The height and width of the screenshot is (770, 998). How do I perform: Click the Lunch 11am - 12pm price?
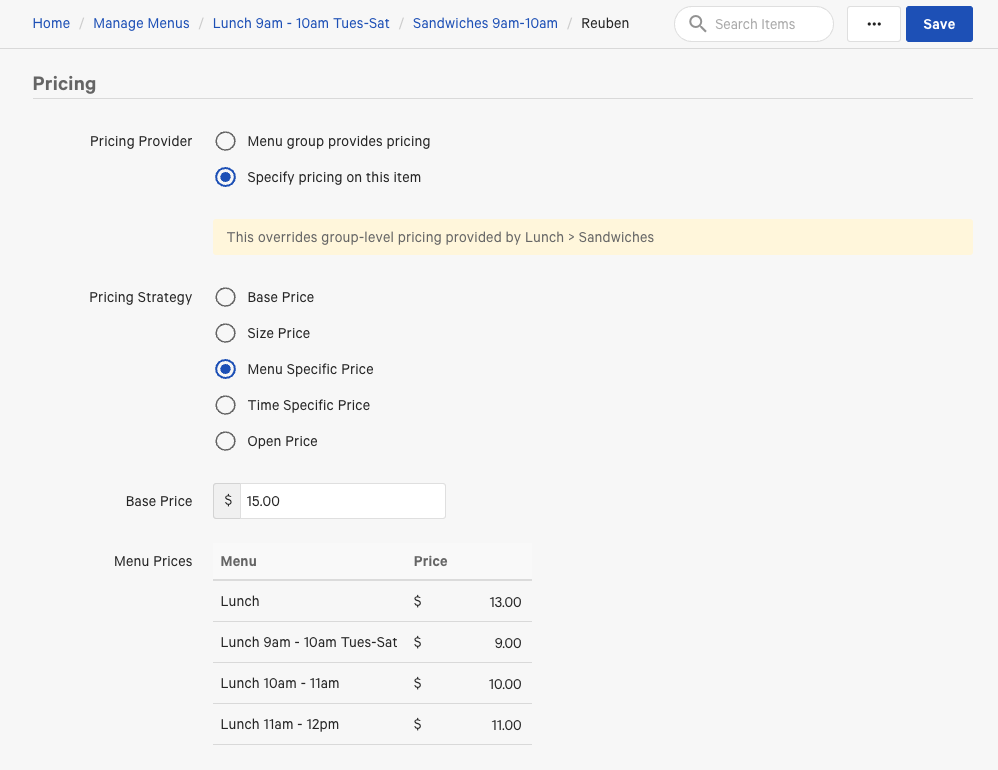(505, 725)
